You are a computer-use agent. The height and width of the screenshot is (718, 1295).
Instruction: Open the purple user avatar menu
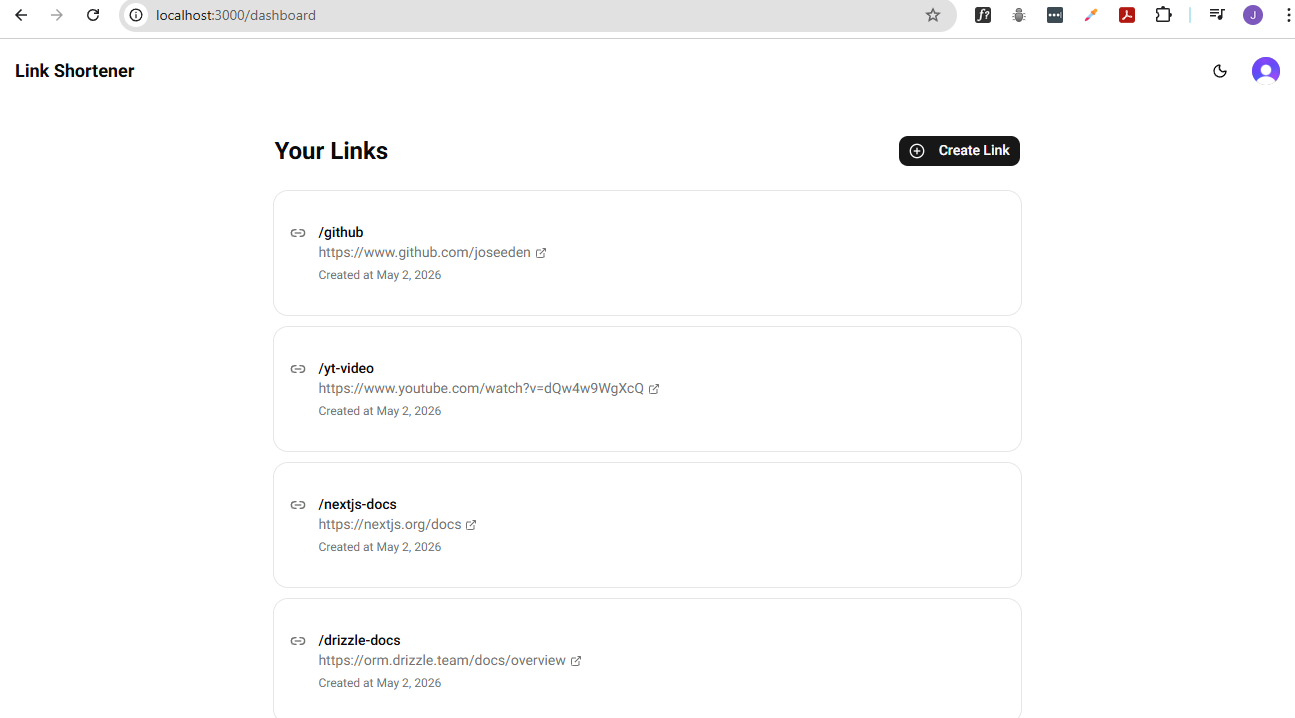1266,71
